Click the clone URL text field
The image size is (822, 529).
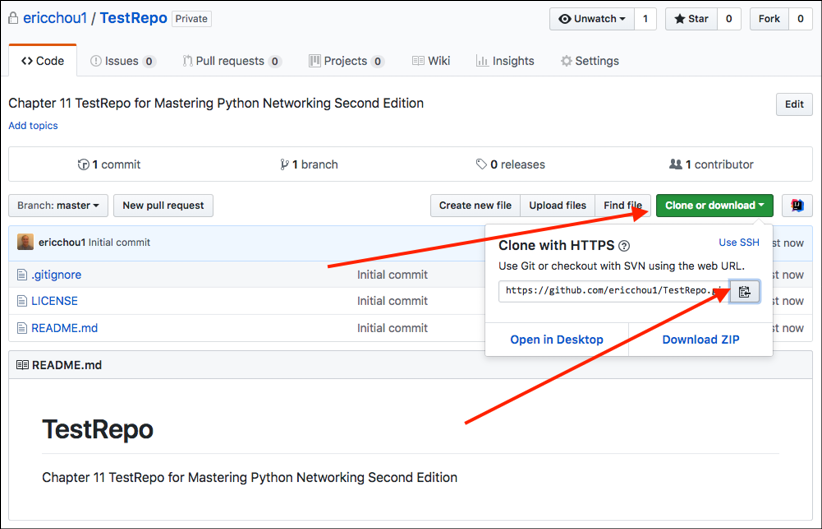point(614,291)
